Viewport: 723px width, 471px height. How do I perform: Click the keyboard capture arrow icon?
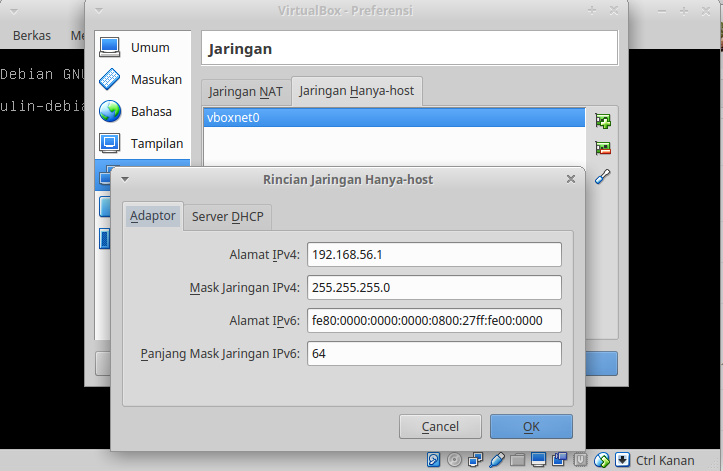[622, 460]
